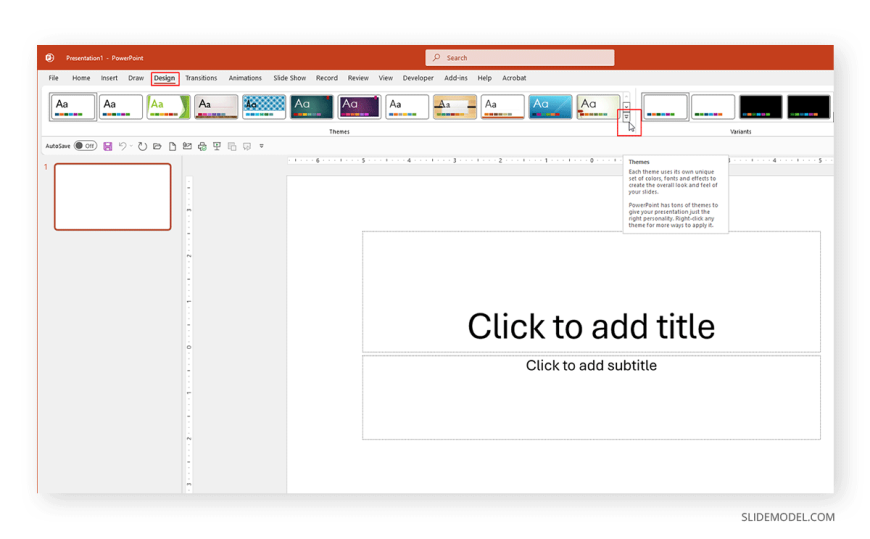
Task: Apply the dark teal theme
Action: pyautogui.click(x=311, y=107)
